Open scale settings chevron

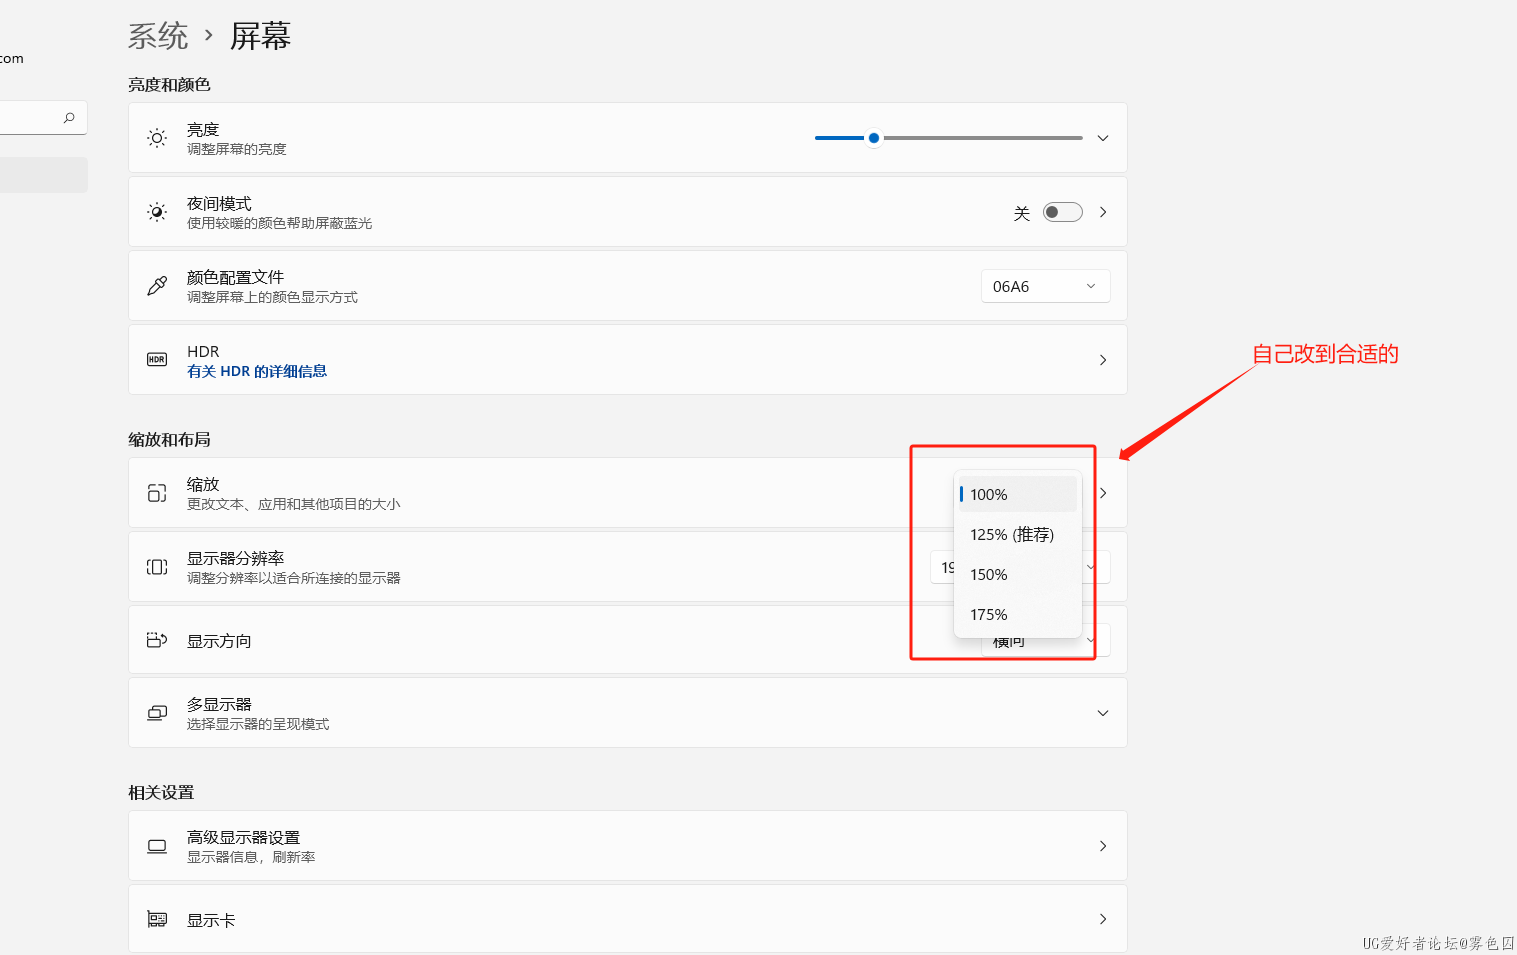pyautogui.click(x=1103, y=493)
